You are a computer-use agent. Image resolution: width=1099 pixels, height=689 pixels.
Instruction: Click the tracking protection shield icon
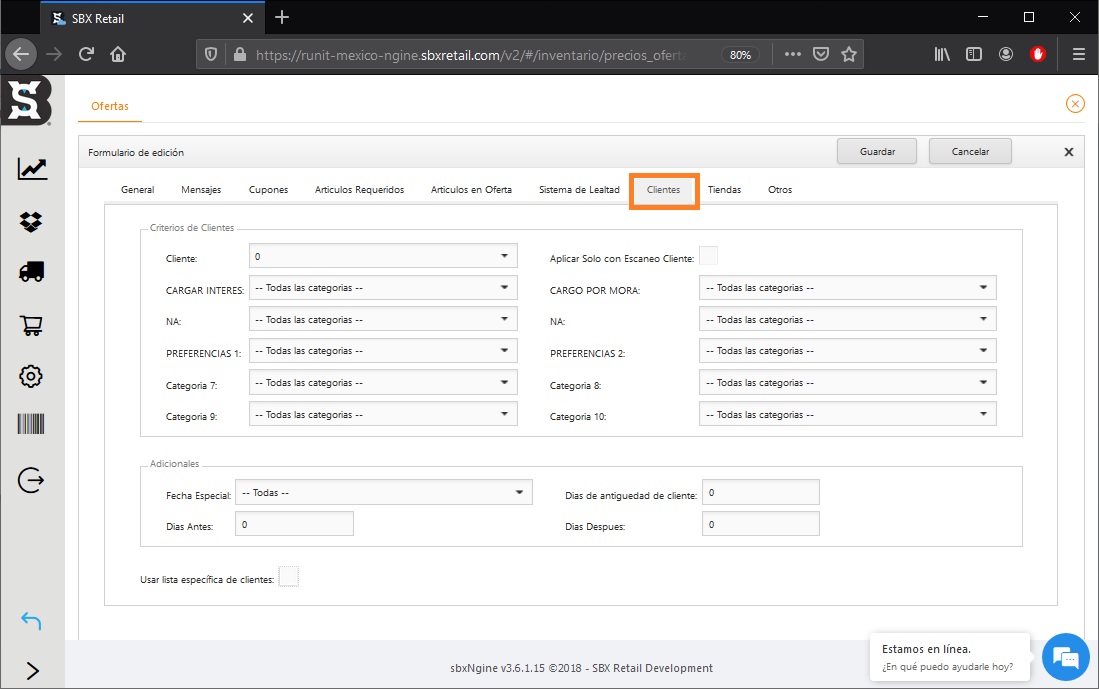pyautogui.click(x=211, y=54)
